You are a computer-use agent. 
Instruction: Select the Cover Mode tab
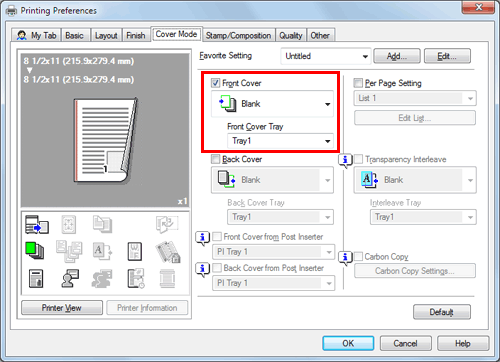pyautogui.click(x=176, y=34)
